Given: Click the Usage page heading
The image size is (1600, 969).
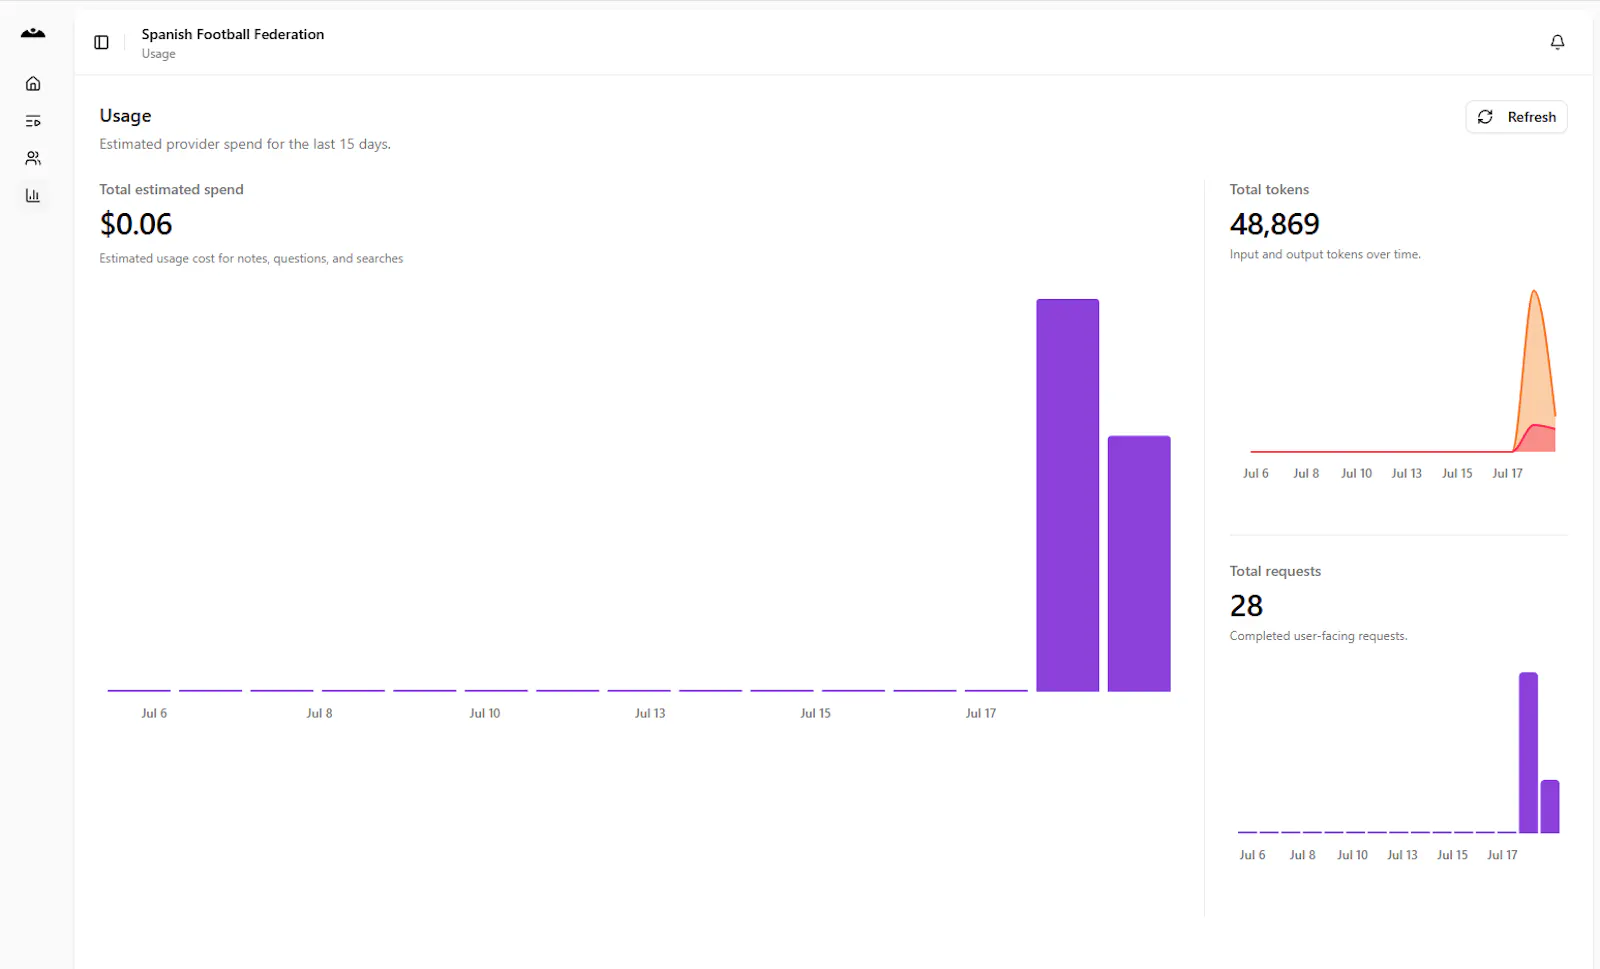Looking at the screenshot, I should click(x=125, y=116).
